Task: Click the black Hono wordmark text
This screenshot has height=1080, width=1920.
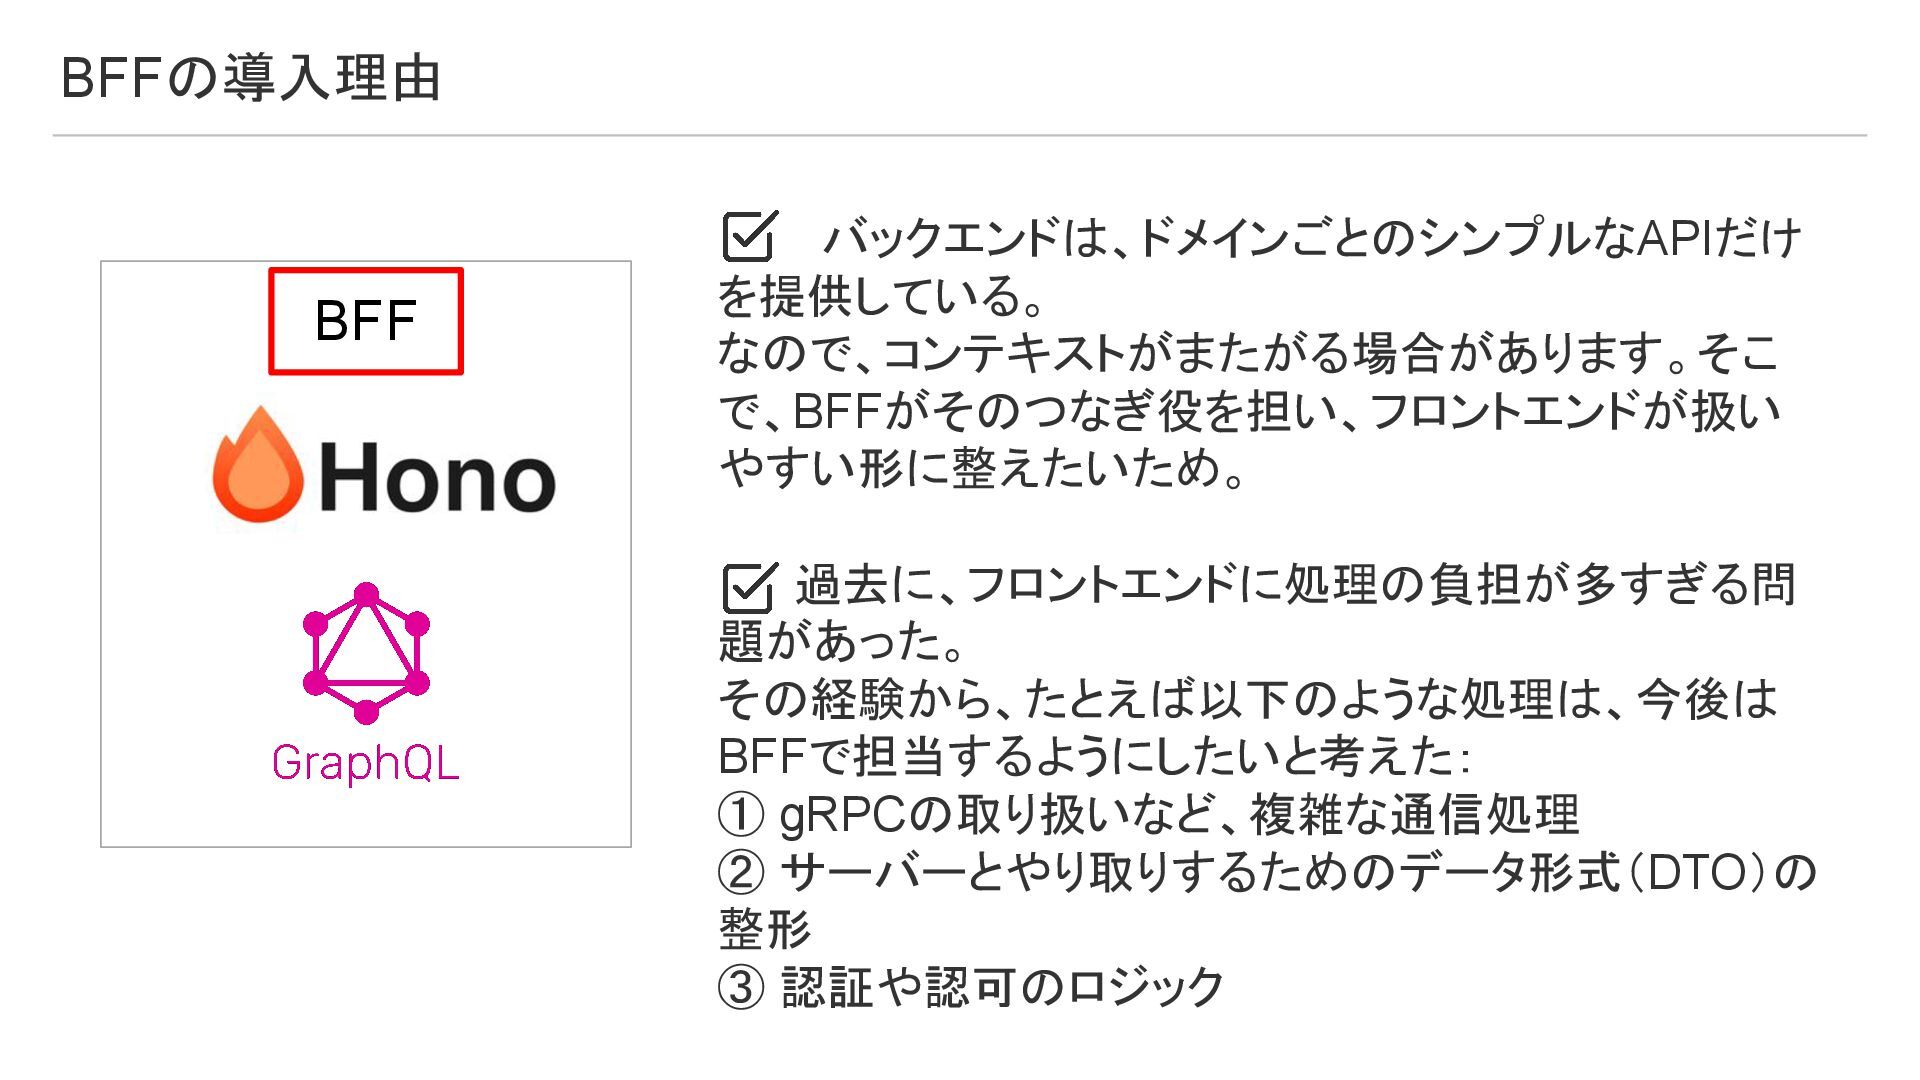Action: (x=437, y=478)
